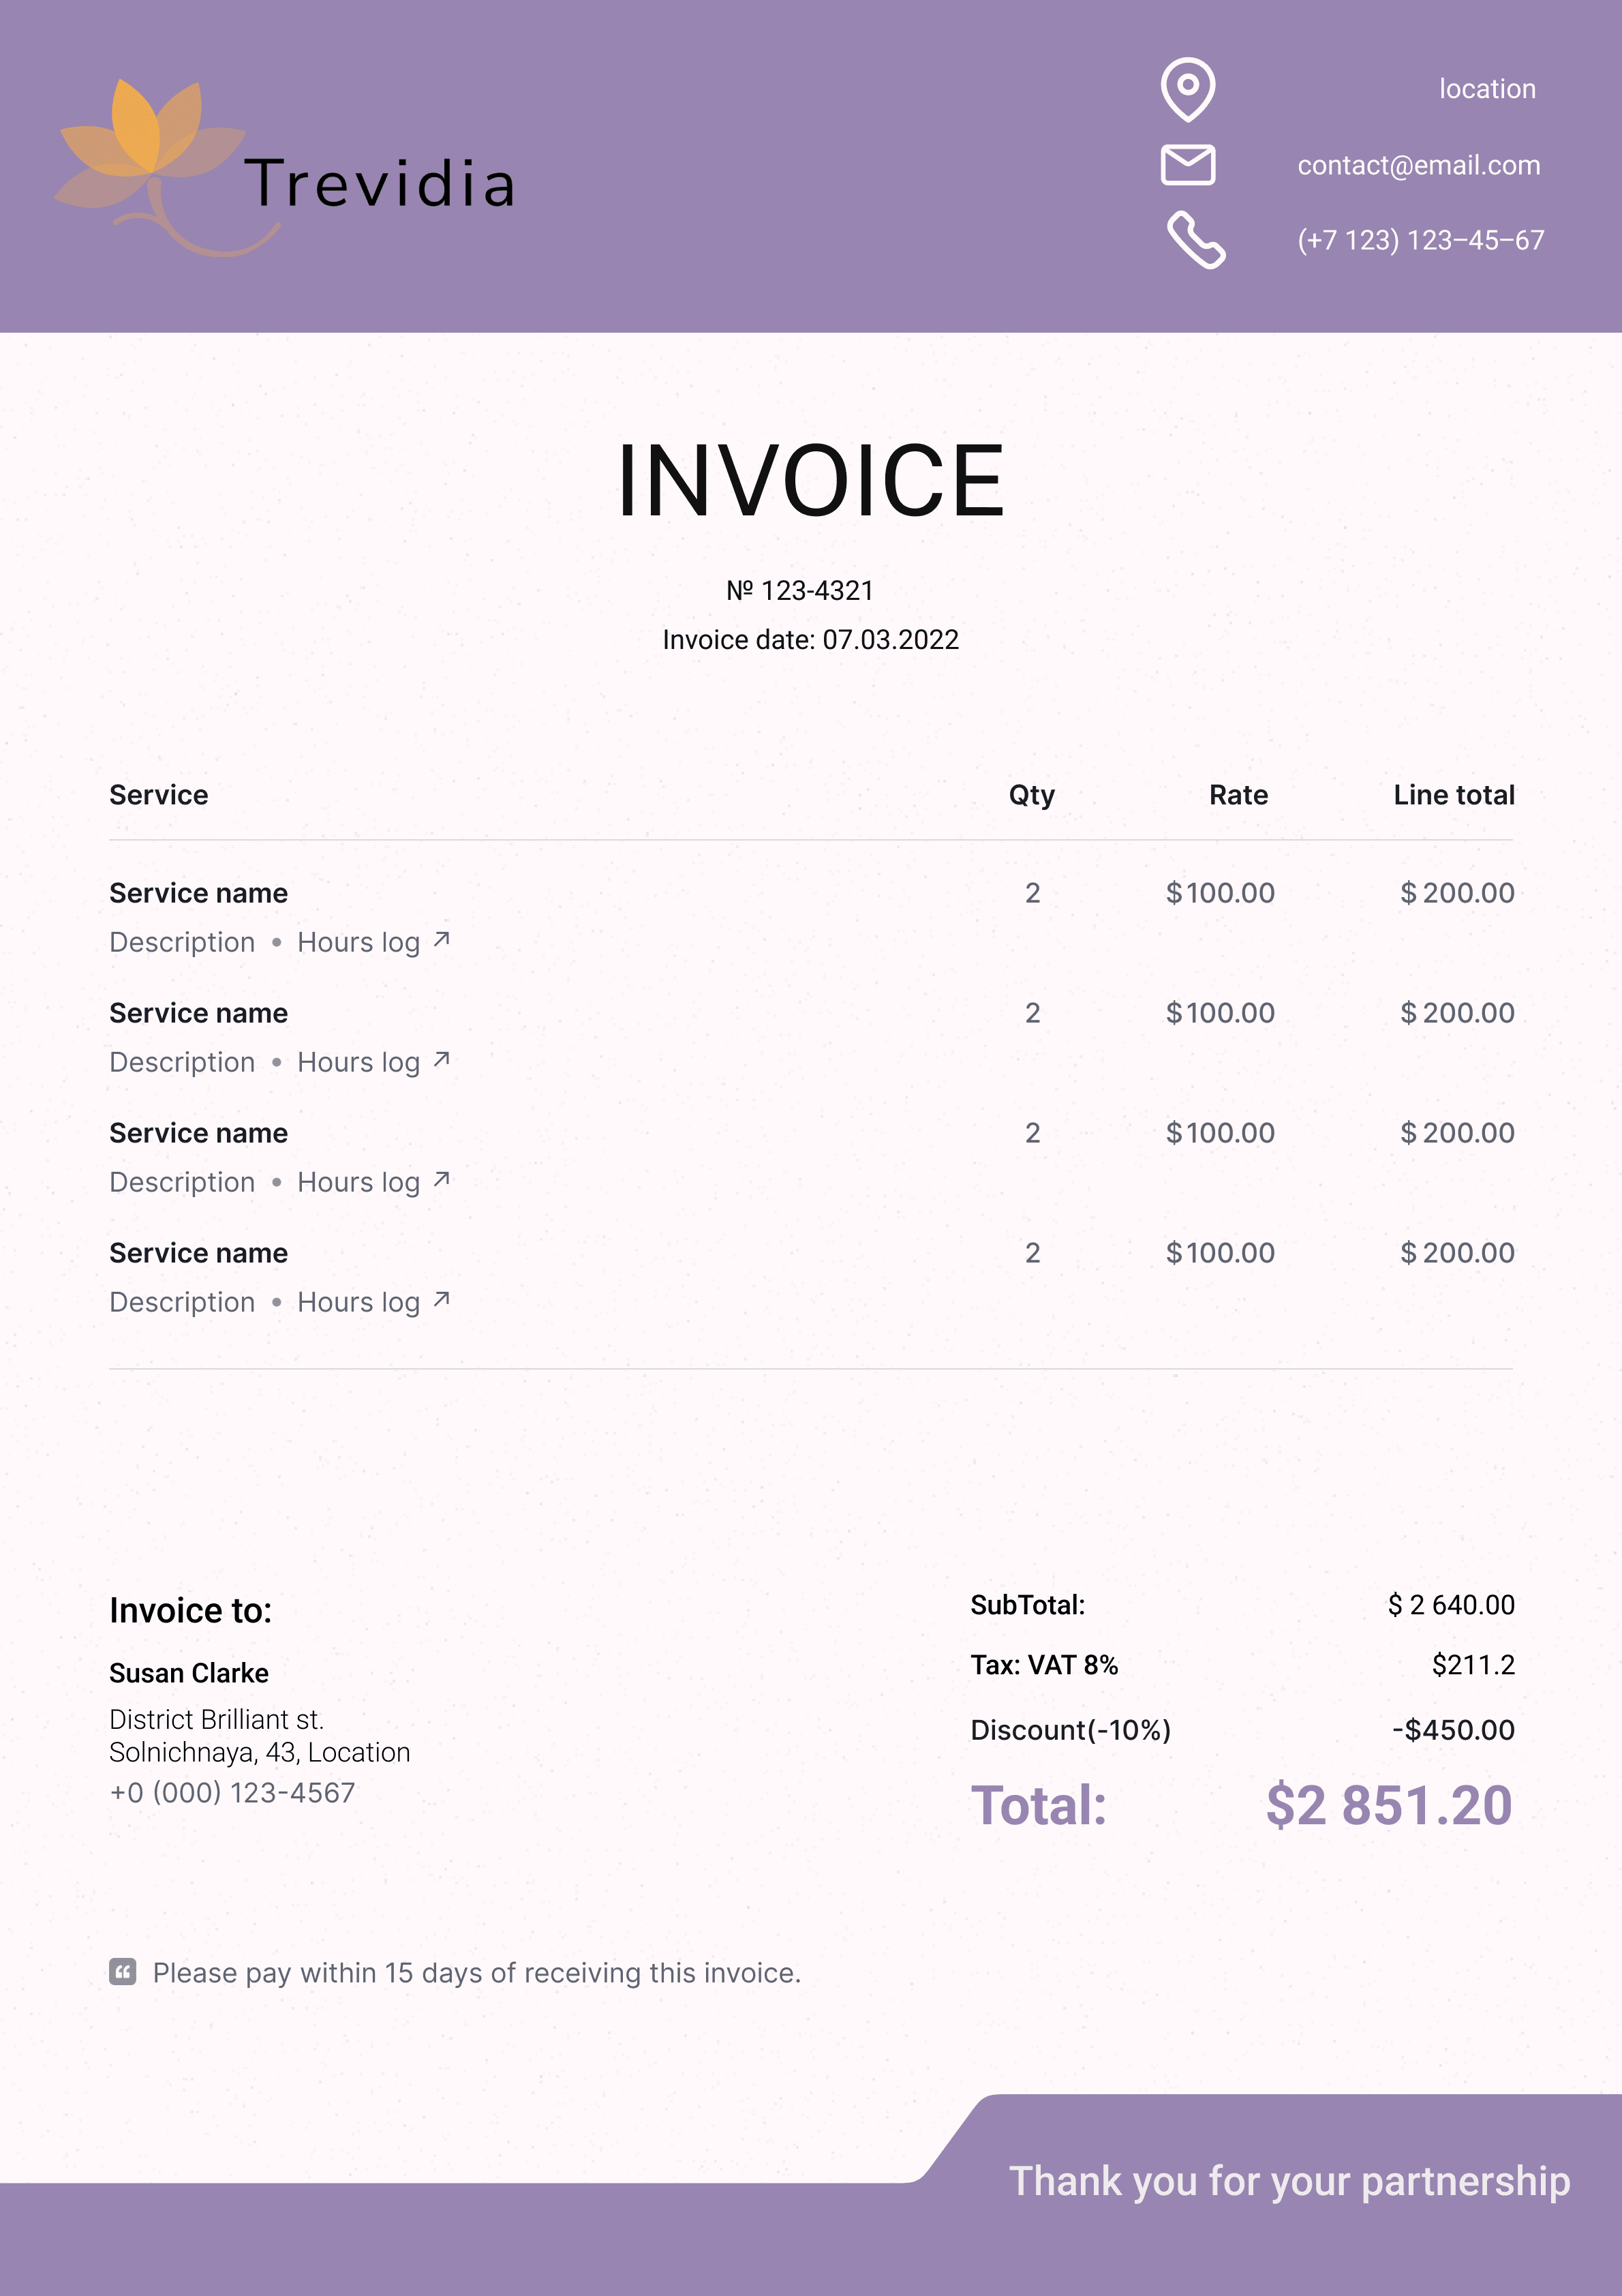Click second row's Hours log arrow icon

coord(441,1060)
